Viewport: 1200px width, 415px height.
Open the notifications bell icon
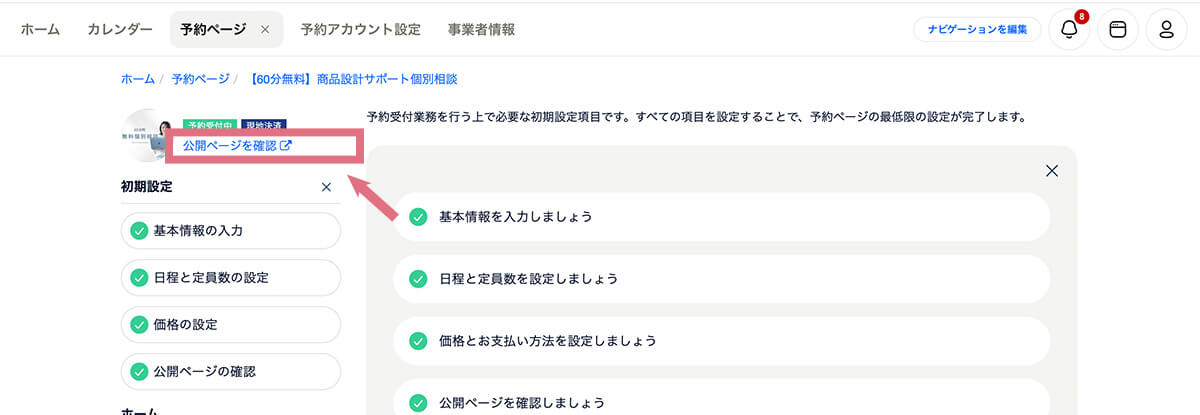pyautogui.click(x=1068, y=30)
